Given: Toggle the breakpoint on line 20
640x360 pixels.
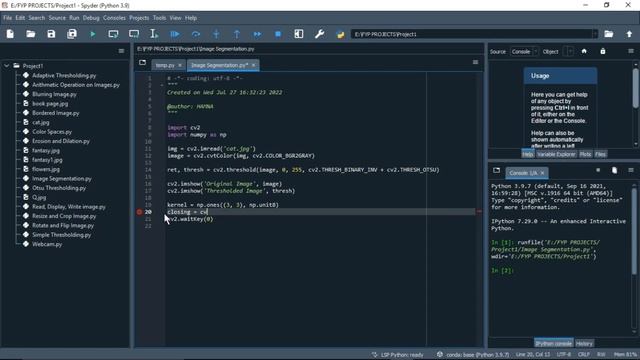Looking at the screenshot, I should (140, 212).
